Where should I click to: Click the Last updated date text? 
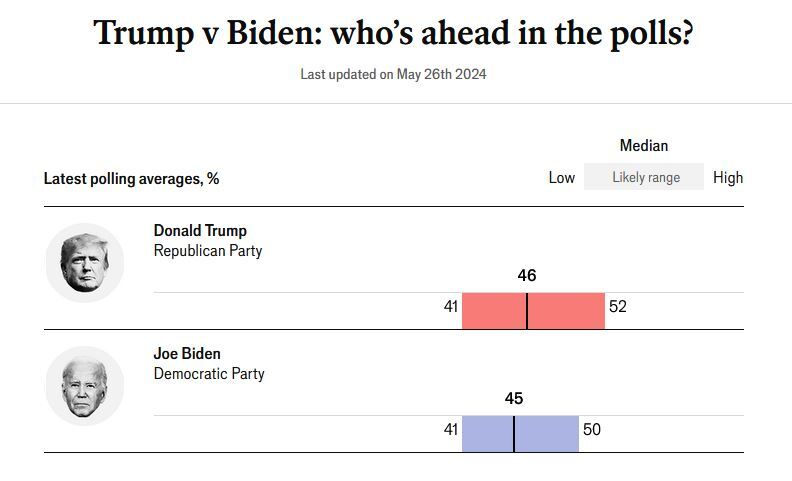(394, 74)
